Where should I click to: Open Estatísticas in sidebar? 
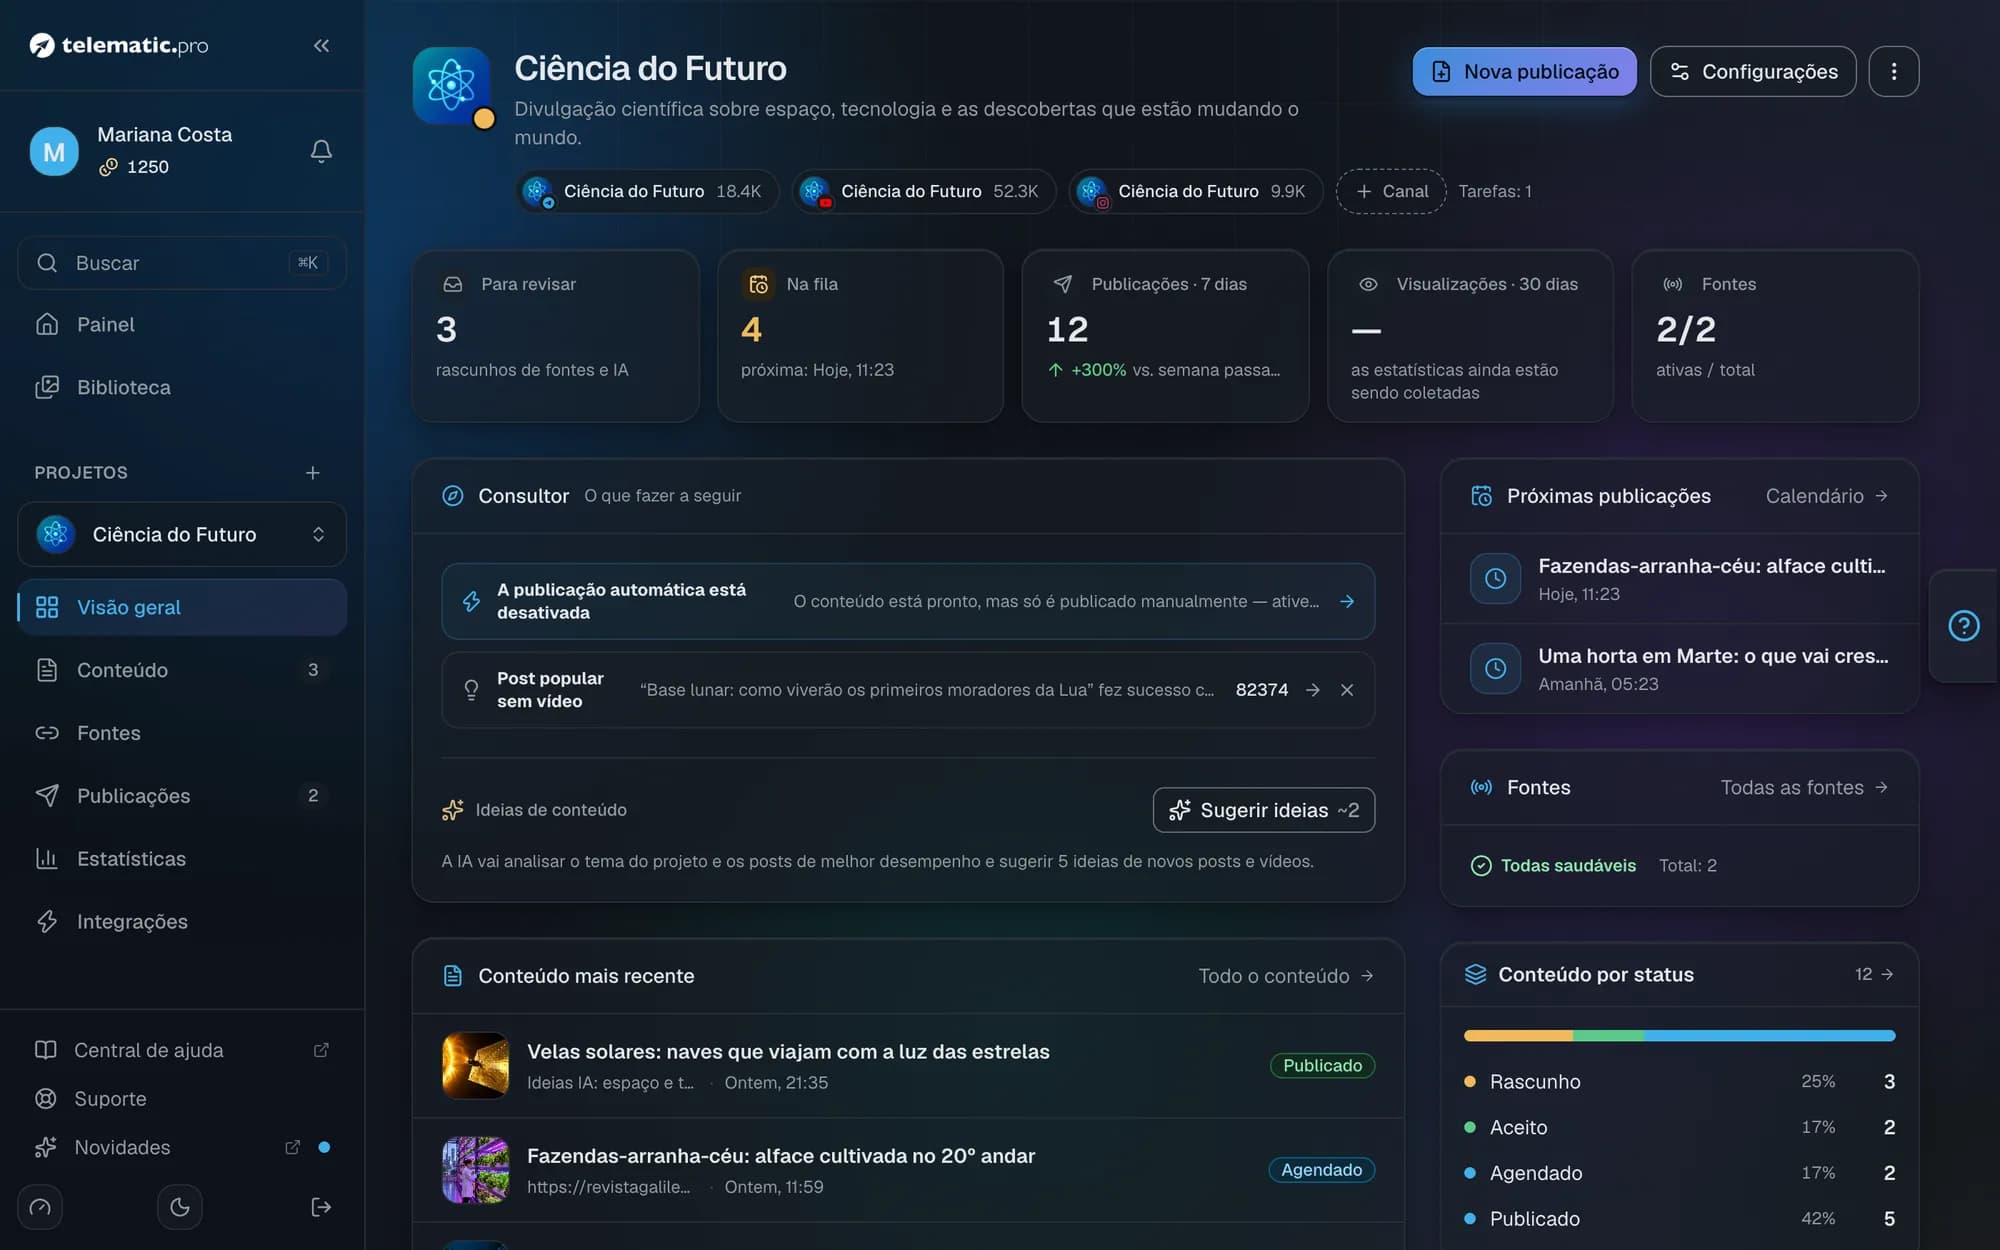pyautogui.click(x=182, y=859)
